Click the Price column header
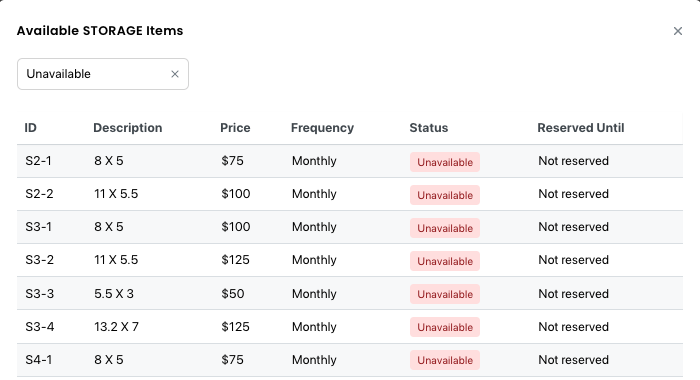Image resolution: width=700 pixels, height=380 pixels. coord(235,128)
